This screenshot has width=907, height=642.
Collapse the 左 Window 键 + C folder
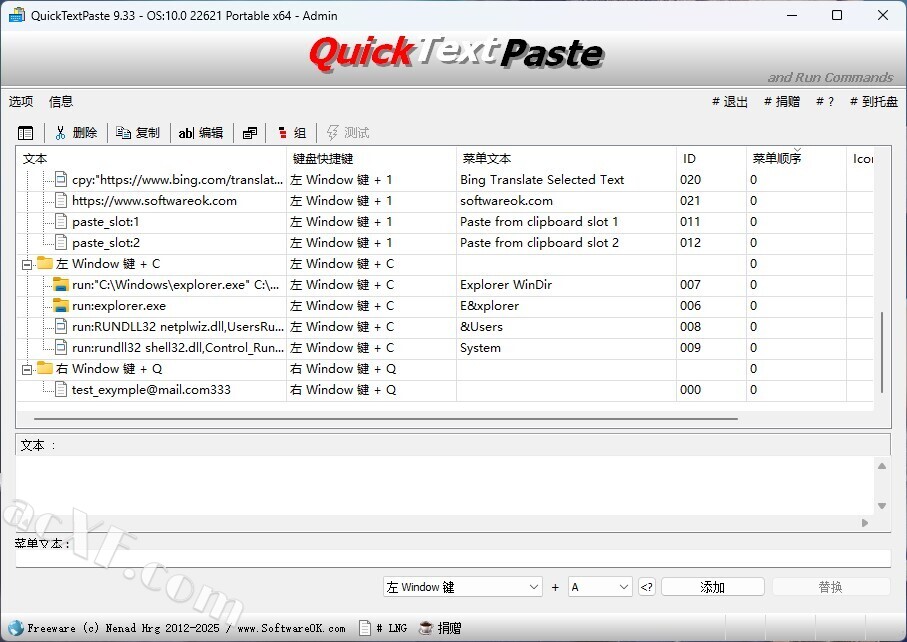pos(26,264)
